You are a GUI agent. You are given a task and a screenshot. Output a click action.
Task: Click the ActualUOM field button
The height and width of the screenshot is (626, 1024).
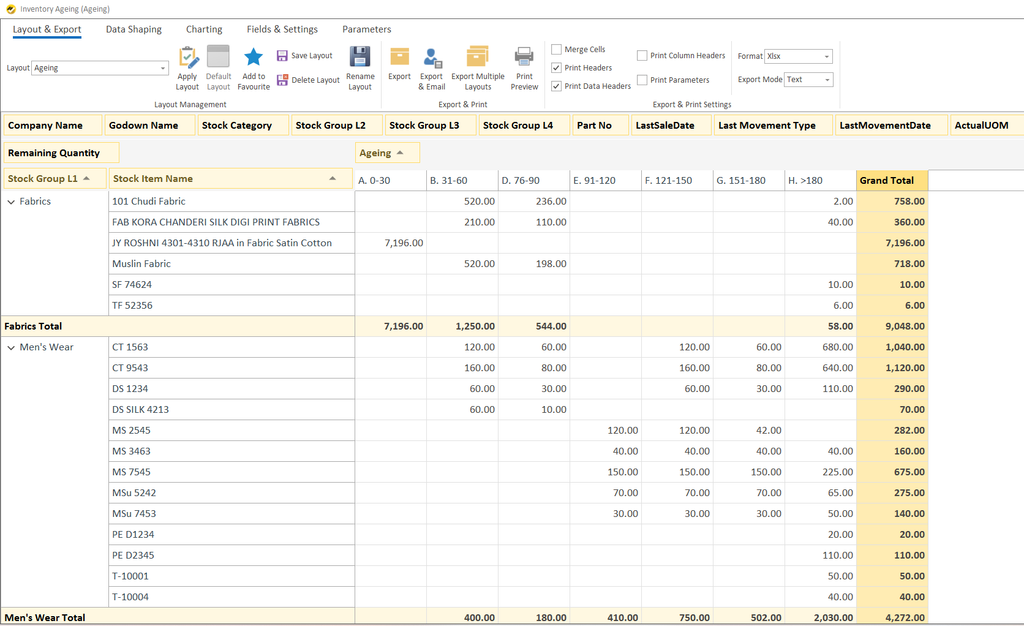[987, 125]
